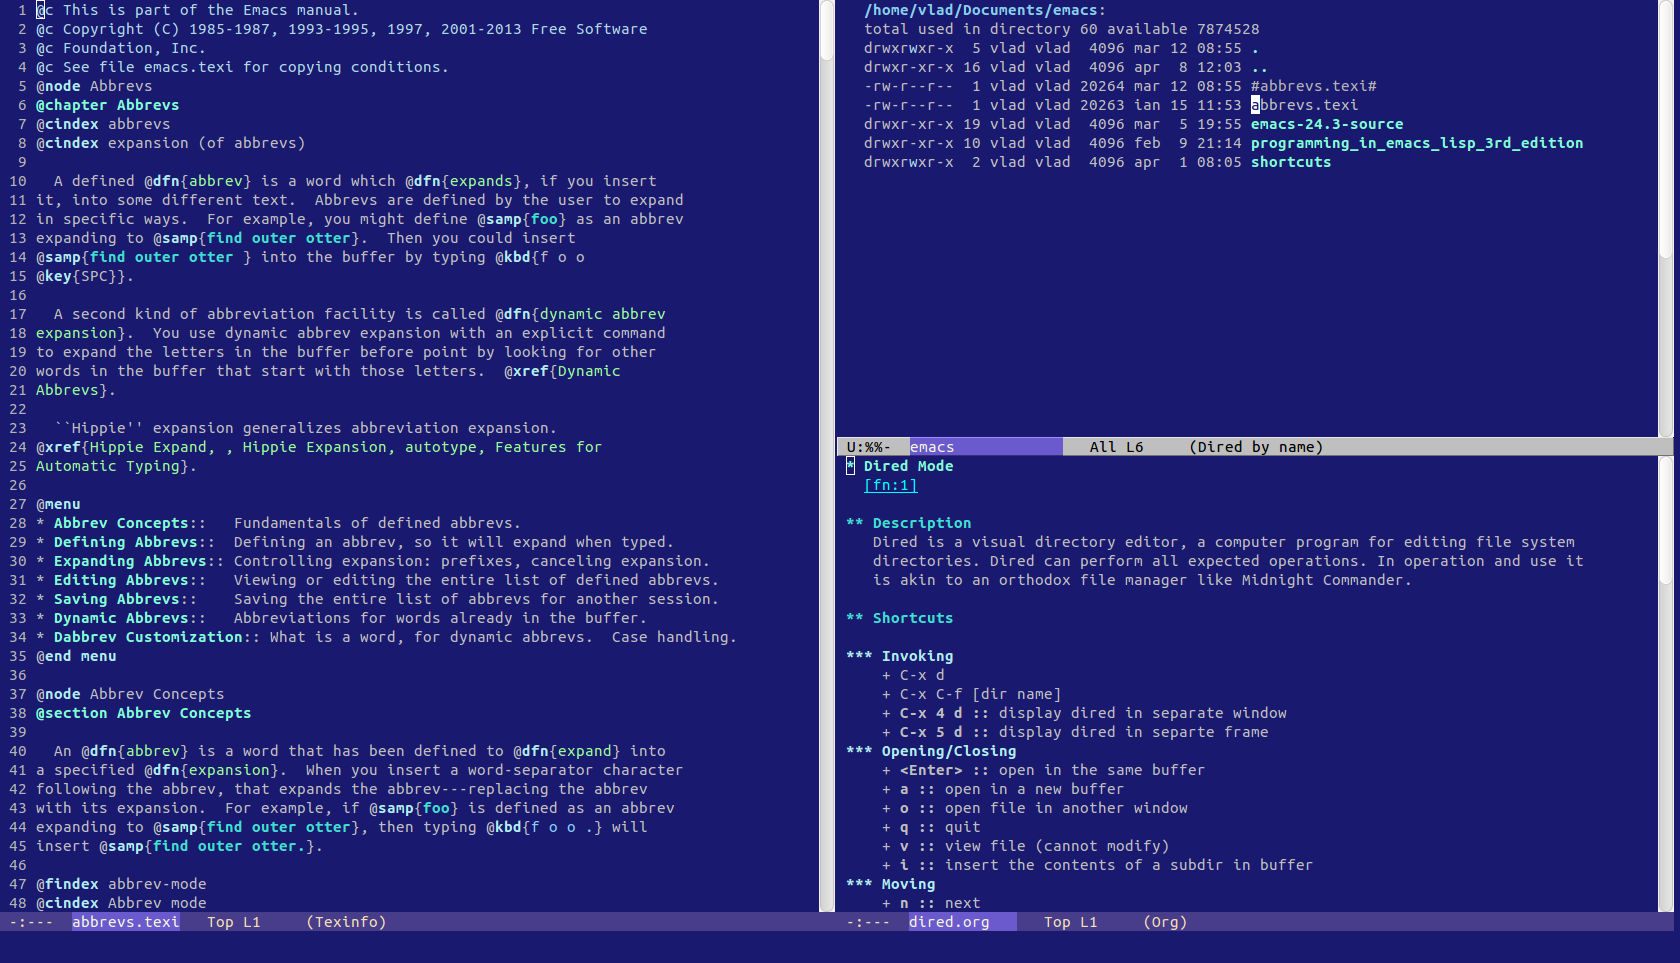Collapse the Description heading in dired.org

click(x=908, y=523)
